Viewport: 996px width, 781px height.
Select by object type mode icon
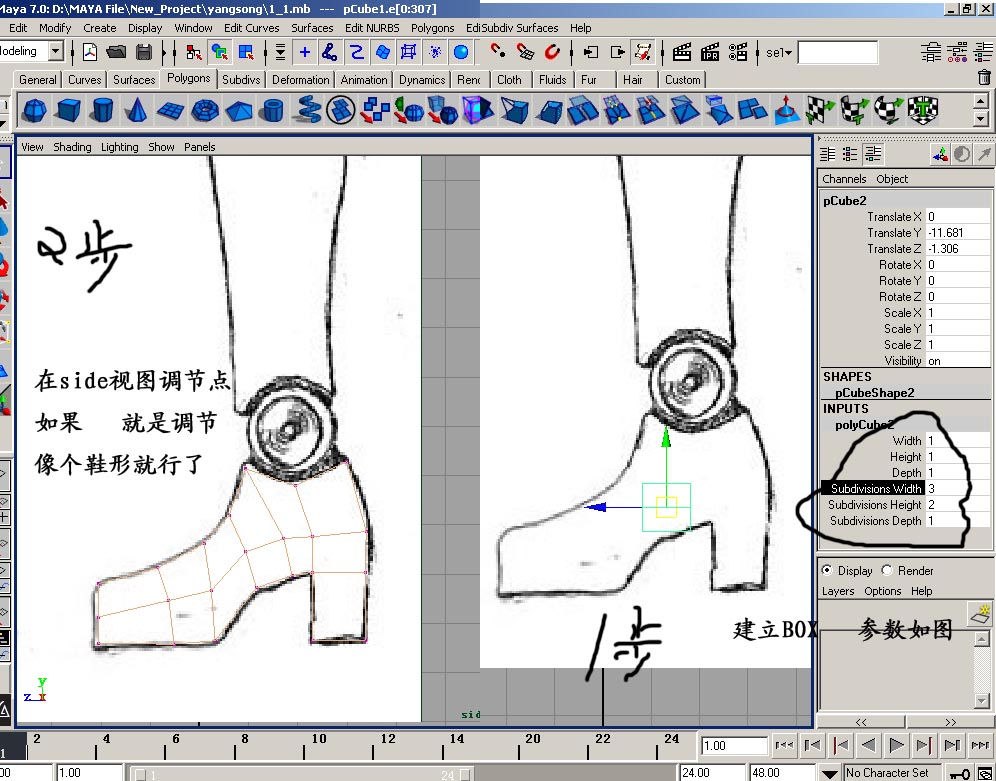(220, 51)
